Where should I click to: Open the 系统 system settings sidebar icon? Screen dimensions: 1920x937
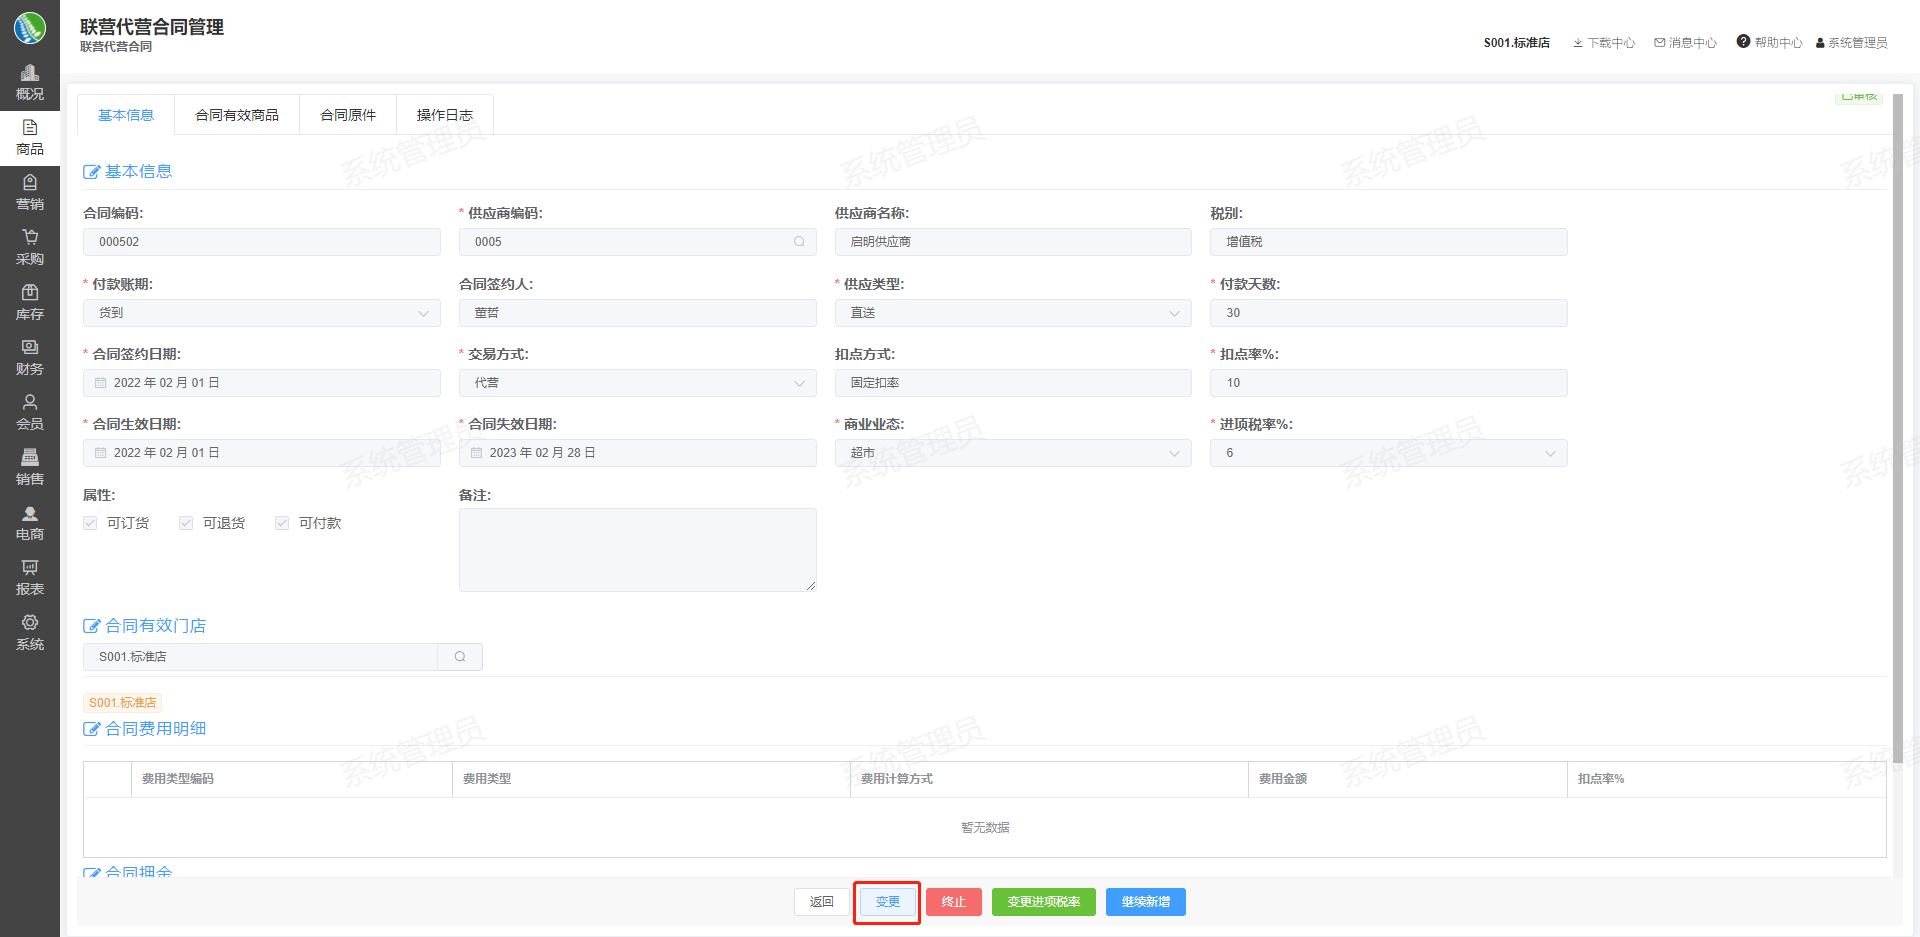click(30, 633)
